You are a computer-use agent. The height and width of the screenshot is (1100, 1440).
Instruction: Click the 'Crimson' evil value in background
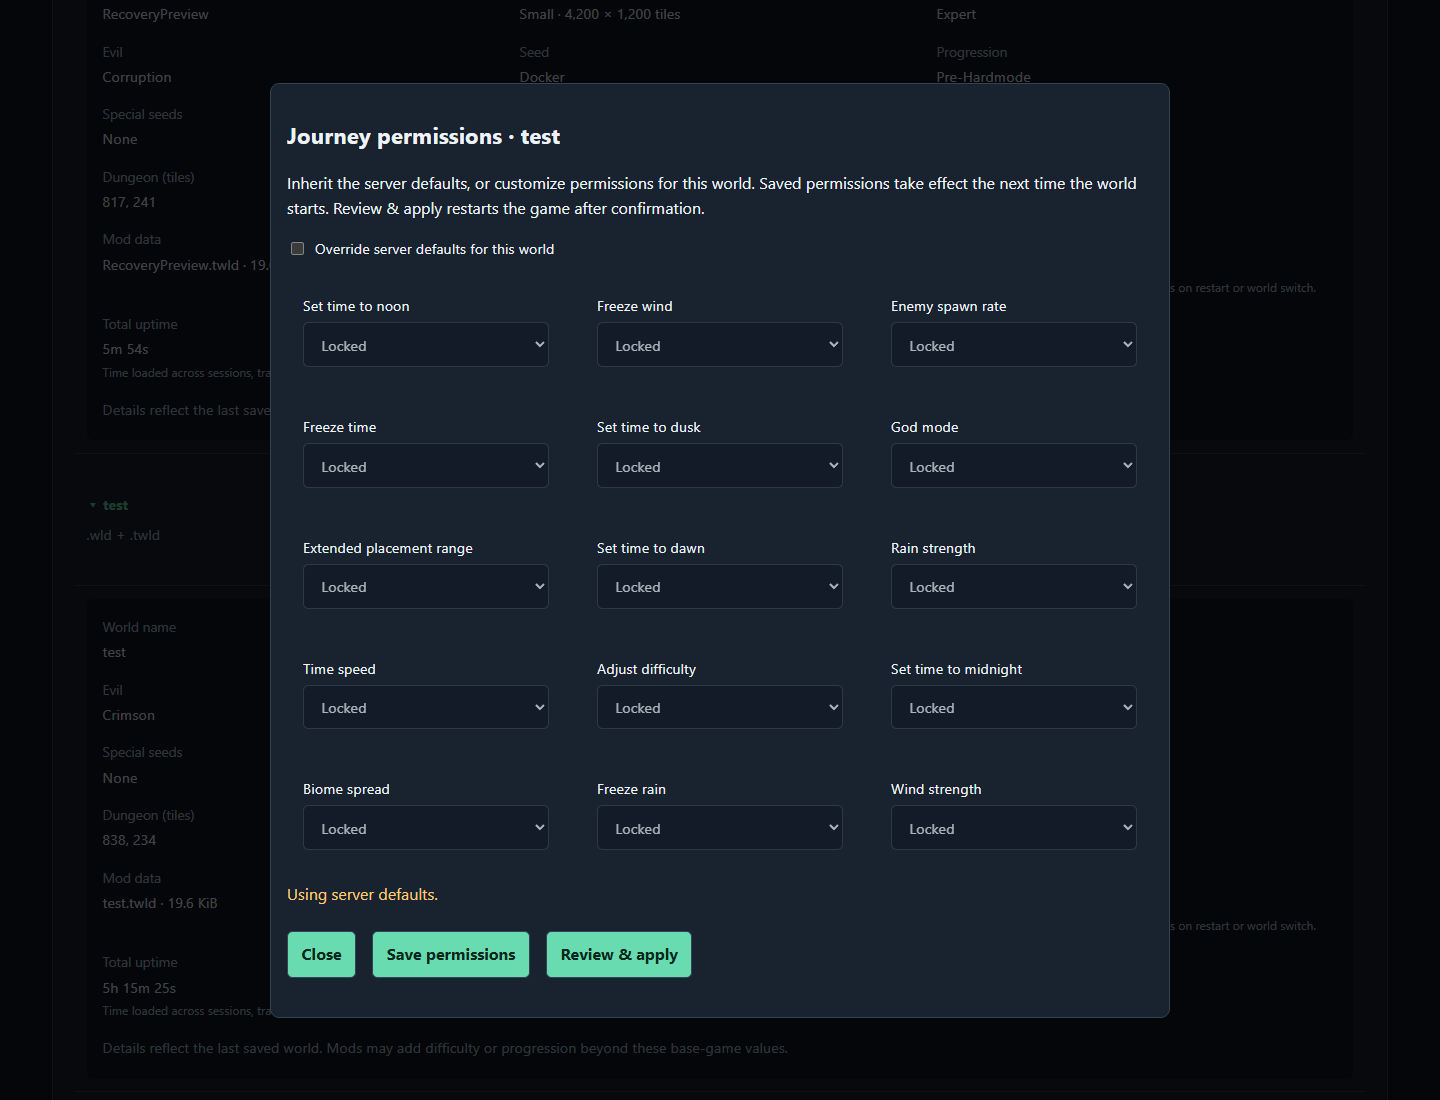[129, 716]
